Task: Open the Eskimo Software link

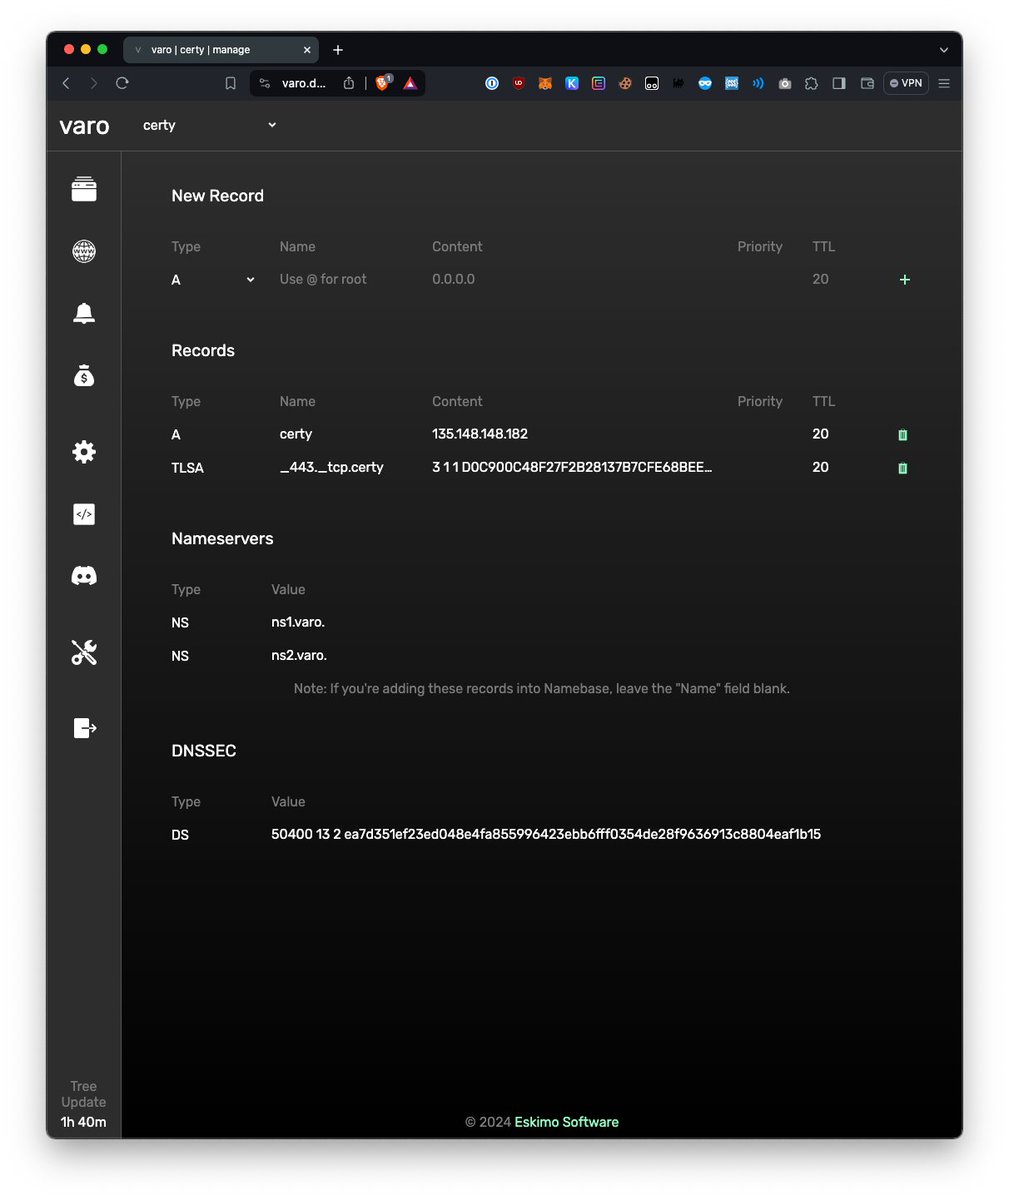Action: pos(567,1122)
